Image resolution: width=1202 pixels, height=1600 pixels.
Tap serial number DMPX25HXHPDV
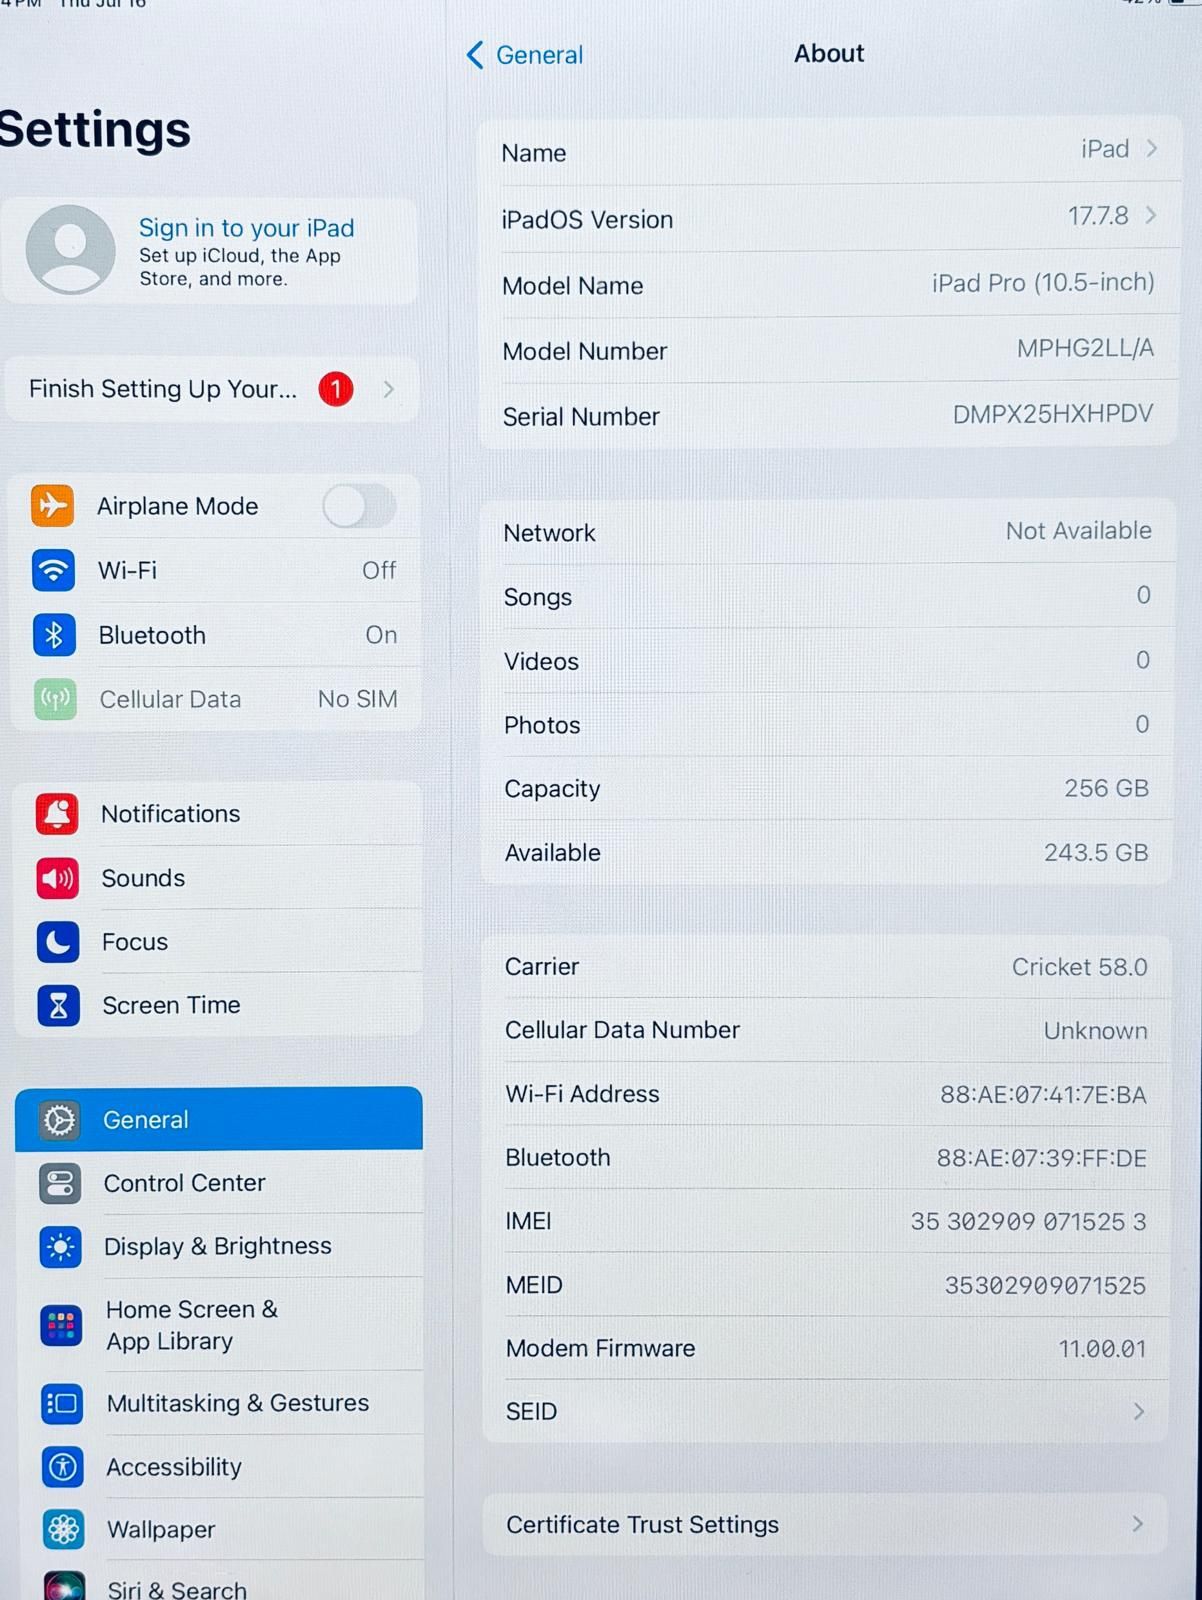tap(1053, 414)
